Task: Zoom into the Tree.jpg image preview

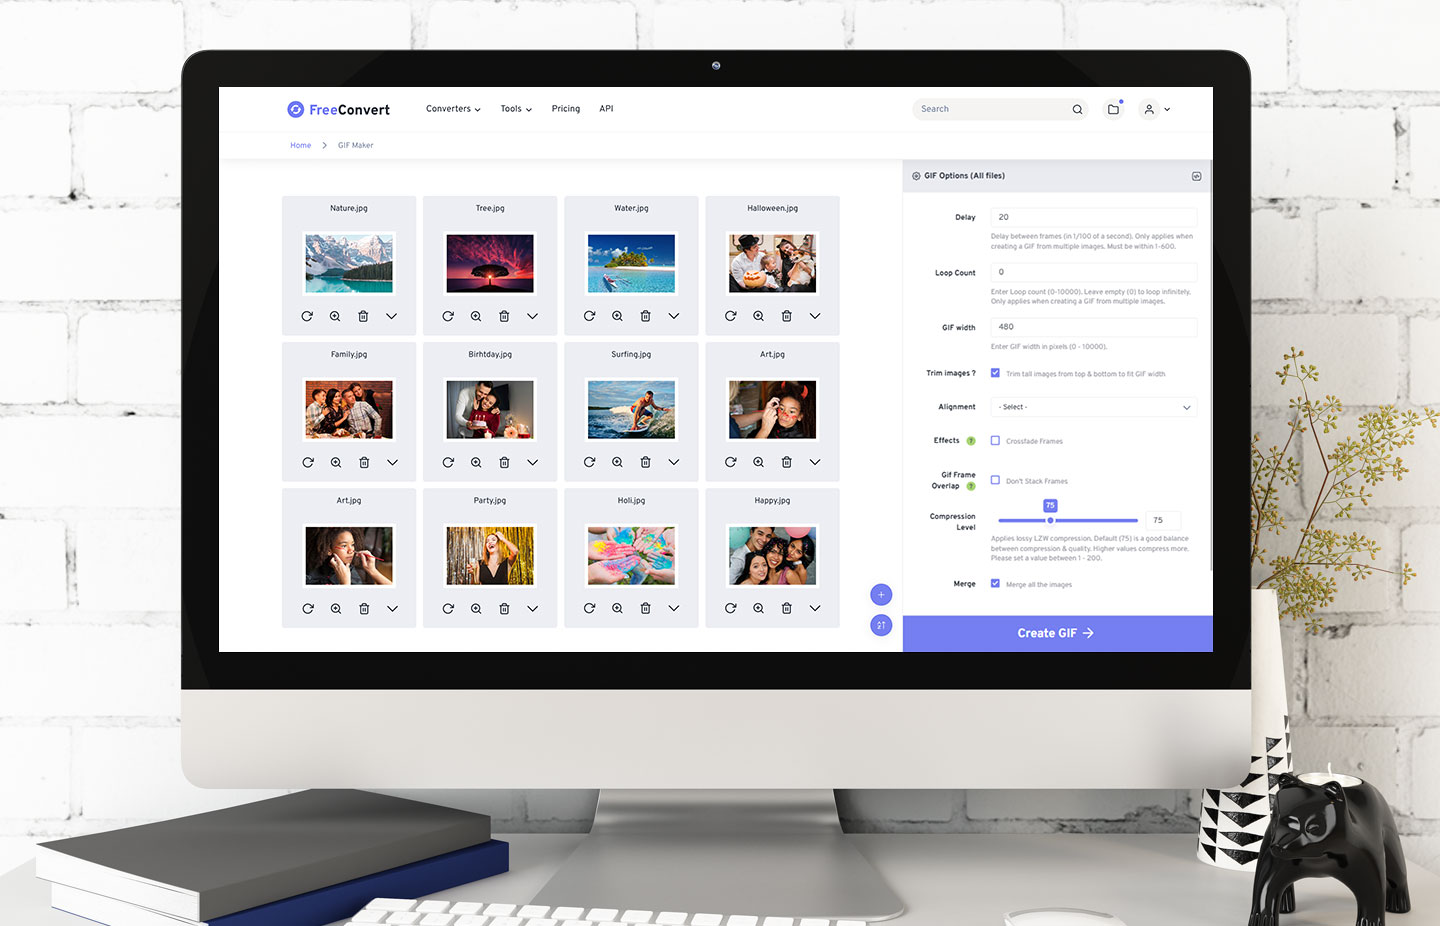Action: coord(476,316)
